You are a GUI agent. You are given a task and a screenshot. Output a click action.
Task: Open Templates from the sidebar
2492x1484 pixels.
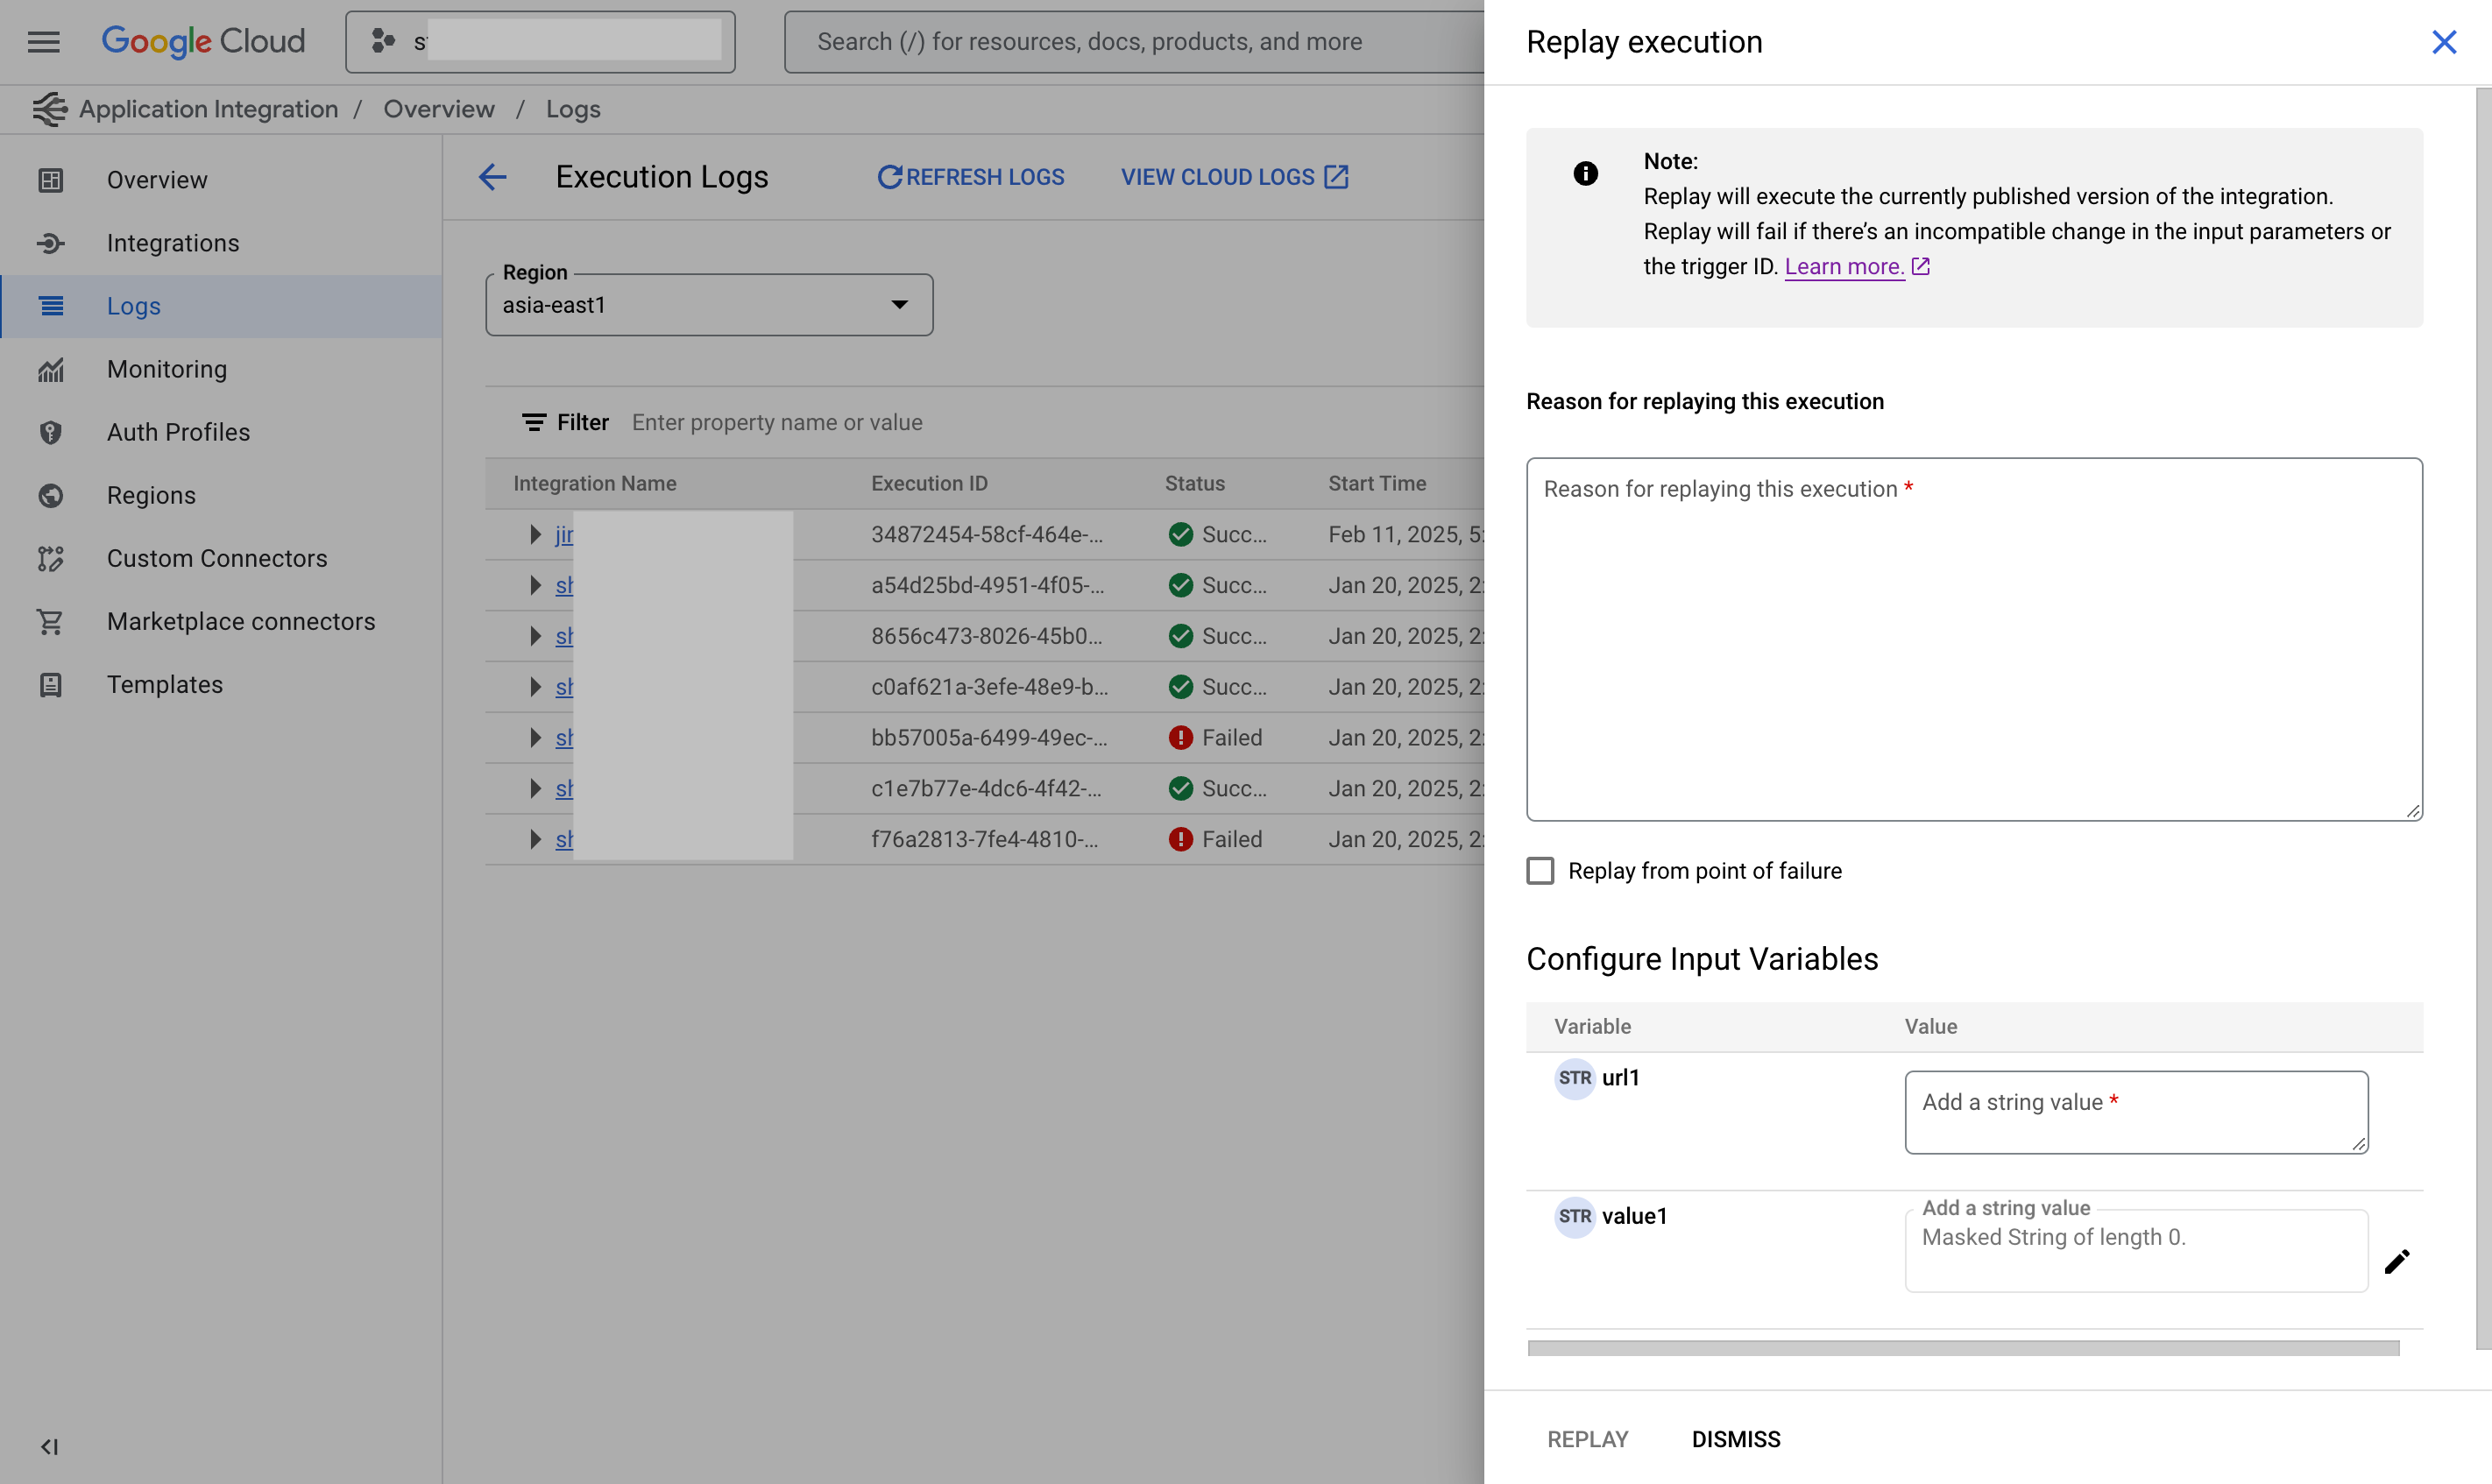coord(165,684)
